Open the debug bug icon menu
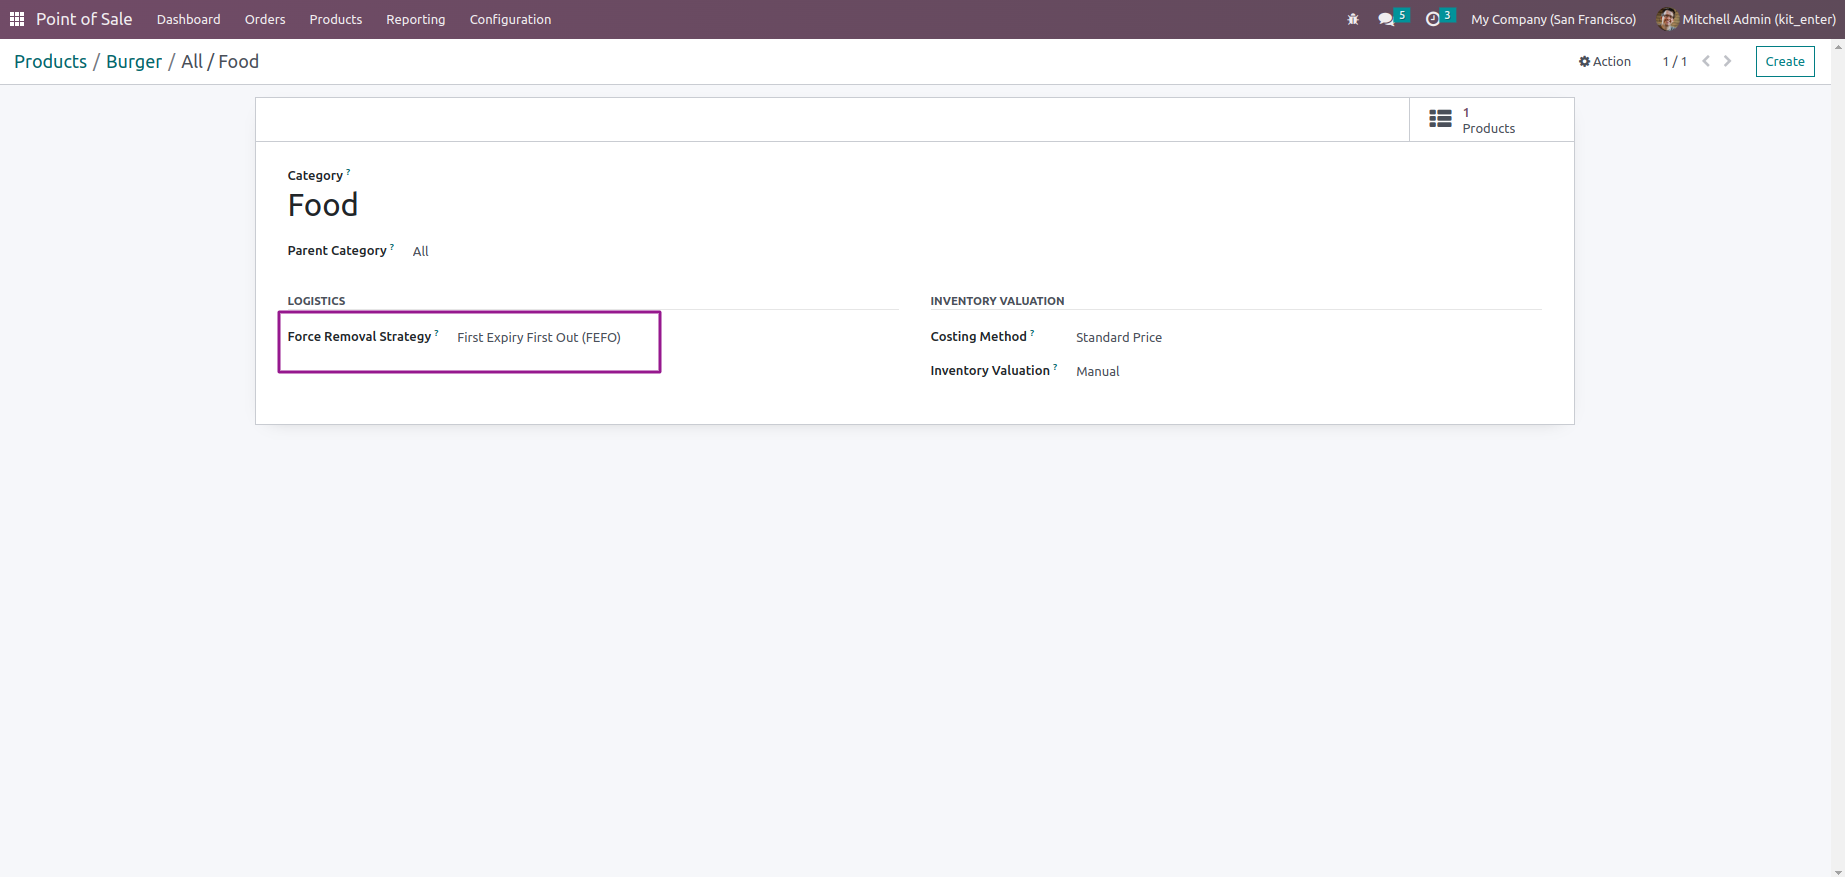The image size is (1845, 877). coord(1353,19)
